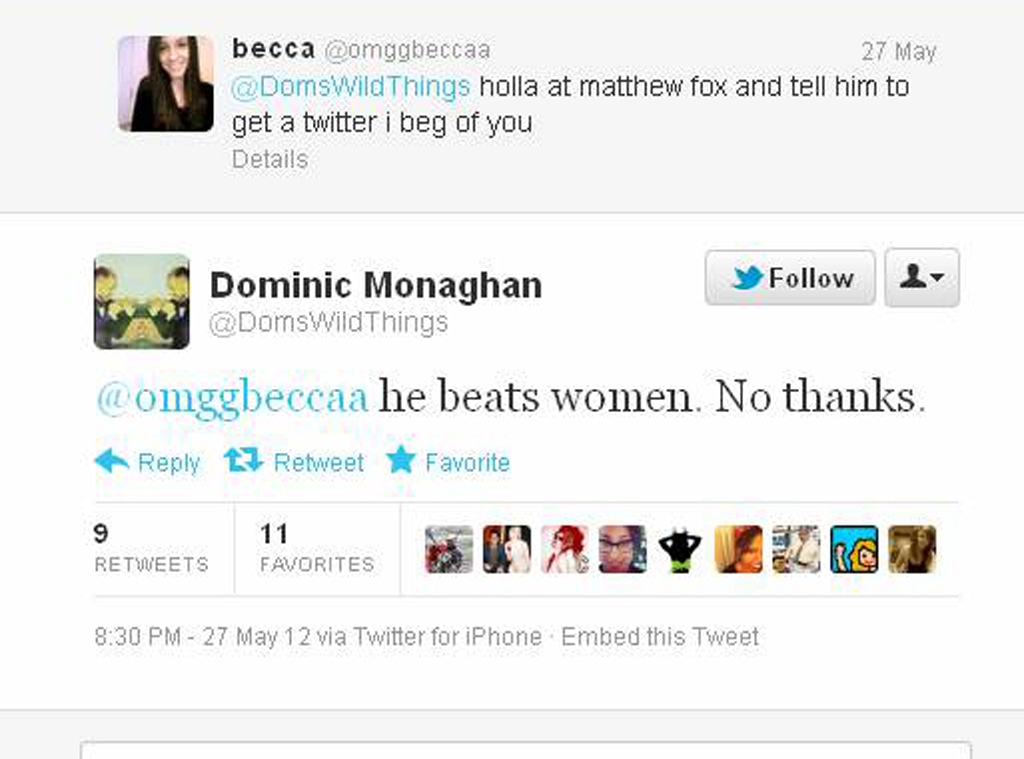Expand Details under becca's tweet
Screen dimensions: 1024x759
click(269, 159)
